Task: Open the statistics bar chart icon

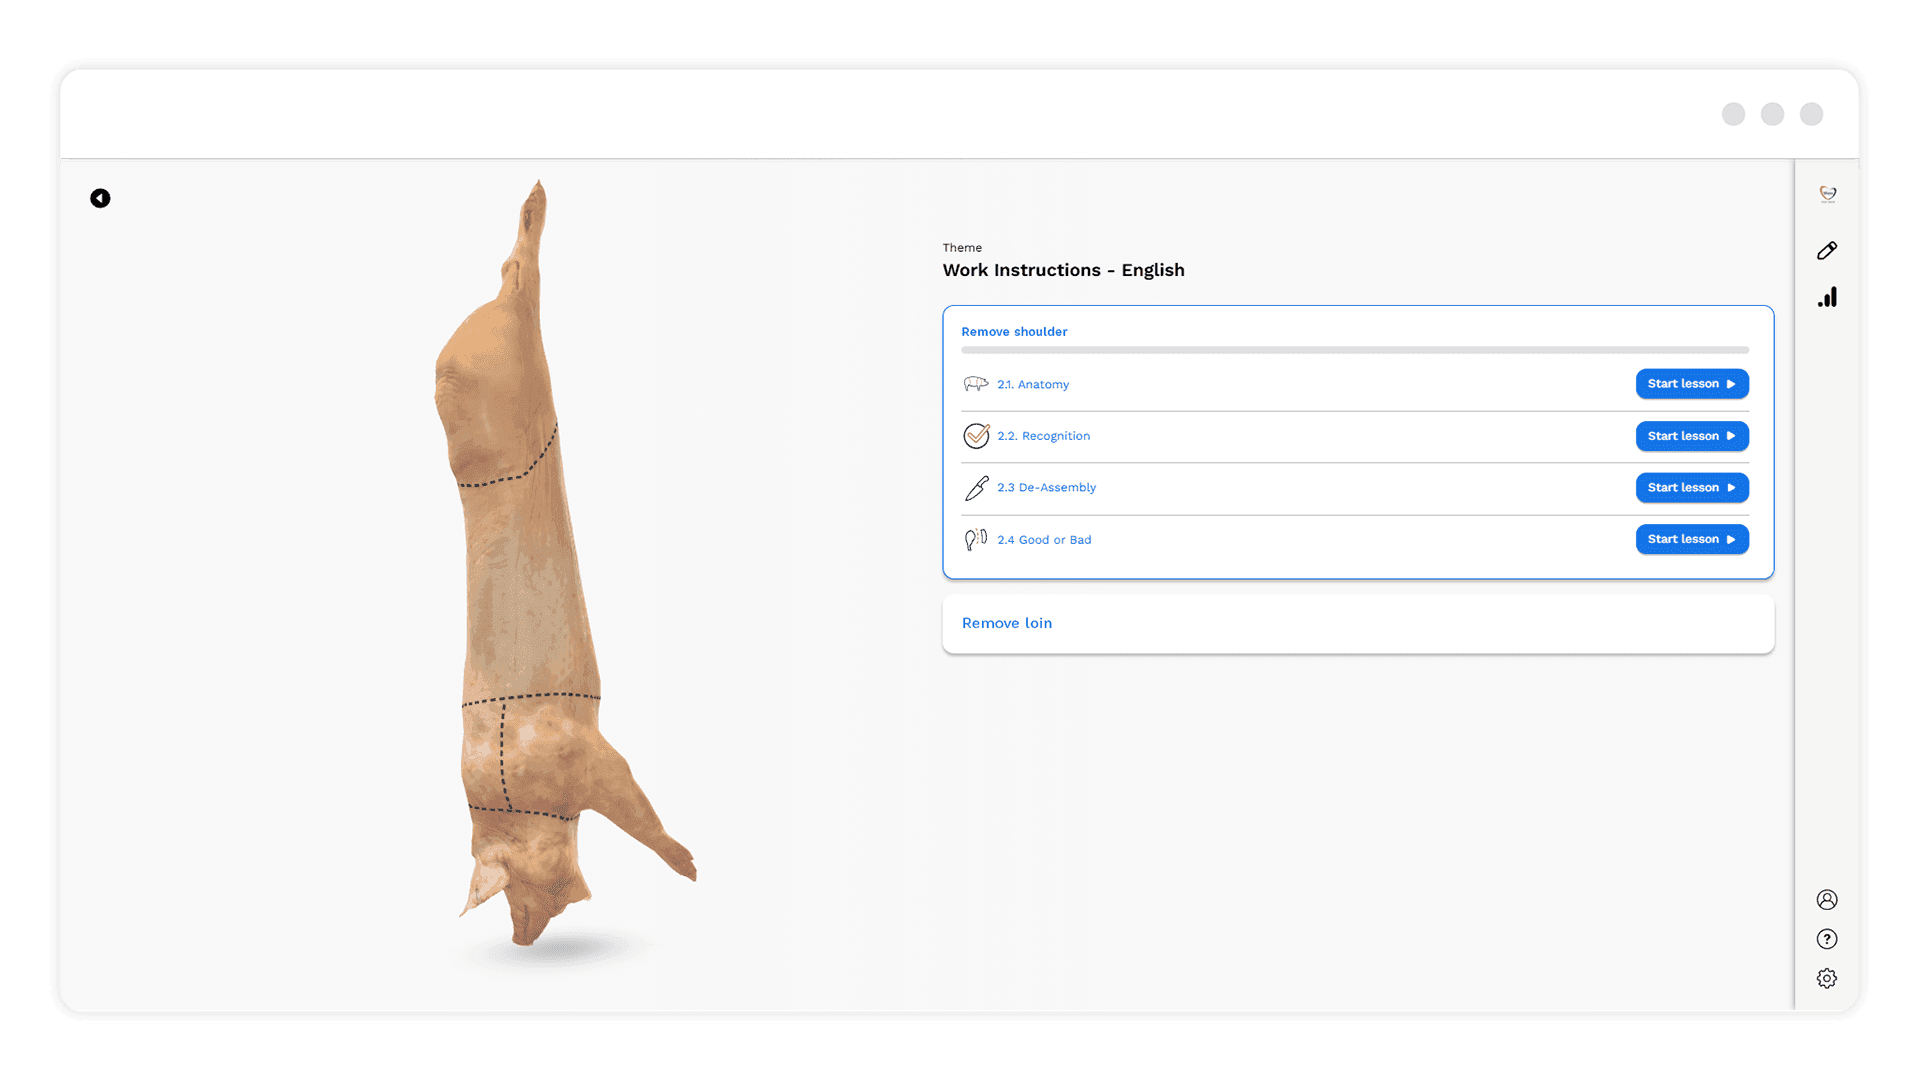Action: (x=1827, y=297)
